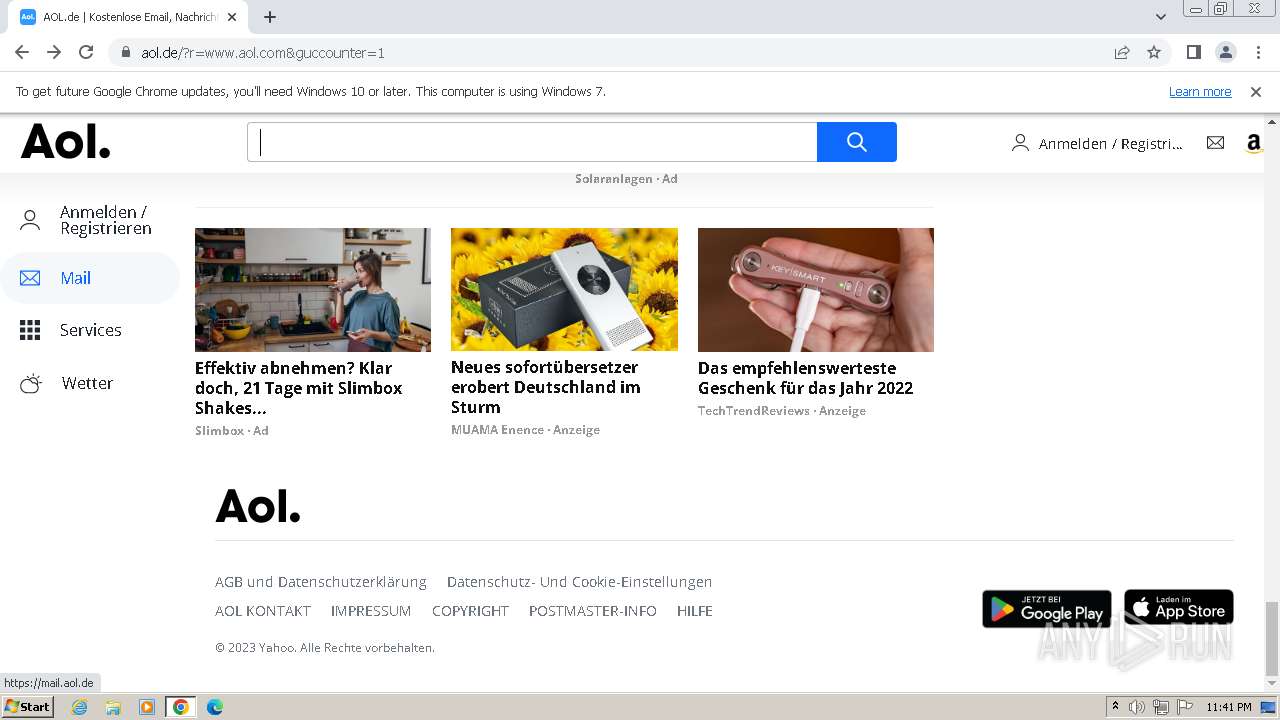Bookmark this page with star icon
The width and height of the screenshot is (1280, 720).
click(x=1154, y=53)
